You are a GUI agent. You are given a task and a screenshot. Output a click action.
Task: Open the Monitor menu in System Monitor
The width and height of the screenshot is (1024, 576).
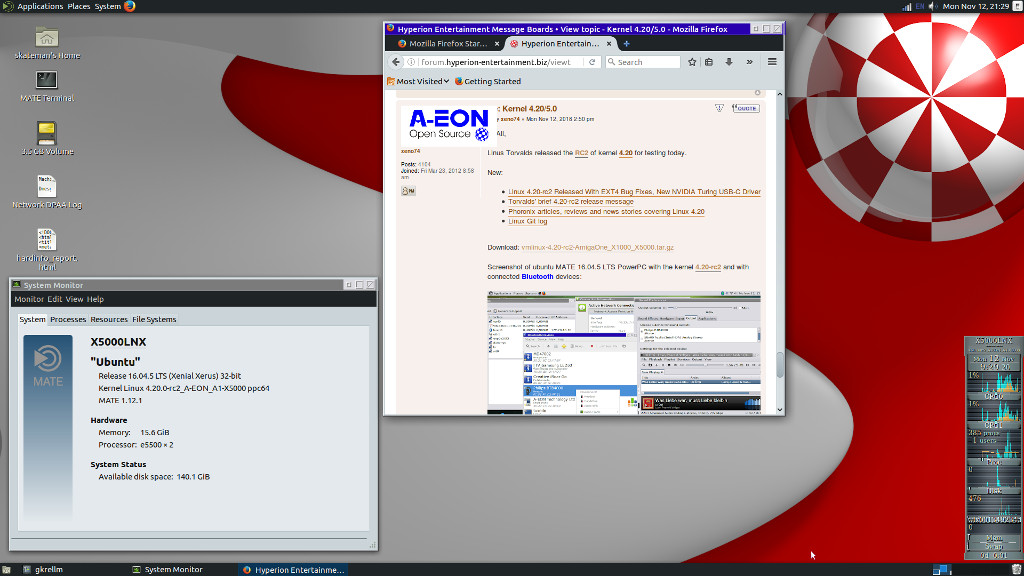(x=29, y=299)
